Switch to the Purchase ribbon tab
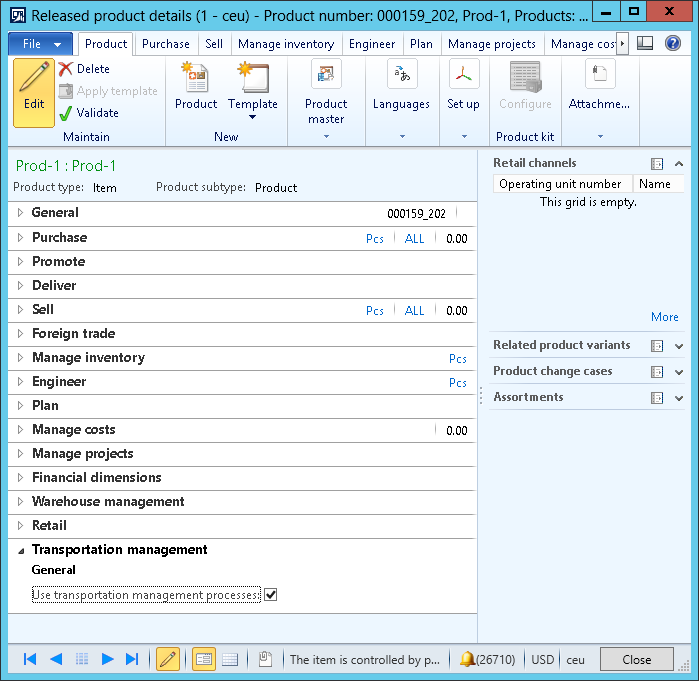The height and width of the screenshot is (681, 699). tap(166, 44)
